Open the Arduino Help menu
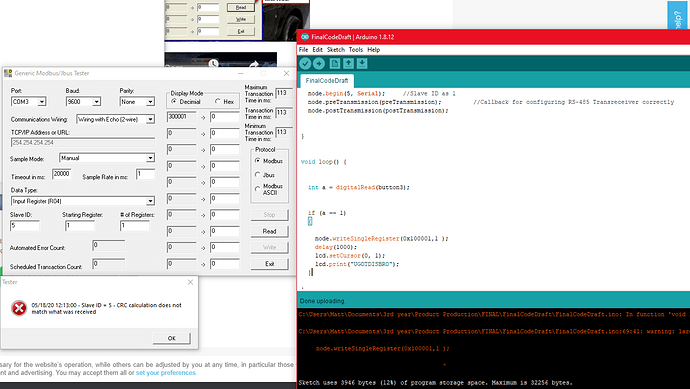 coord(374,50)
